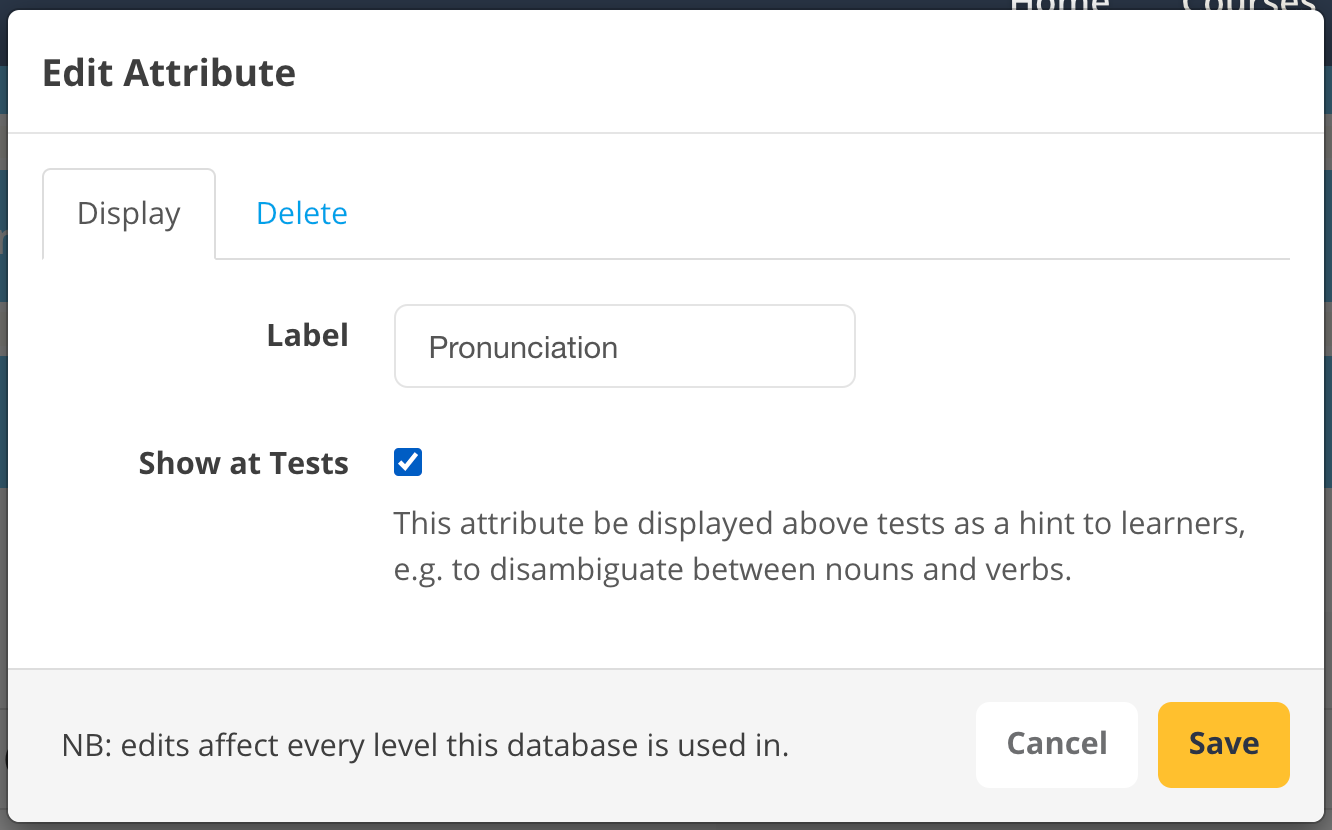Switch to the Display tab
The width and height of the screenshot is (1332, 830).
point(129,214)
